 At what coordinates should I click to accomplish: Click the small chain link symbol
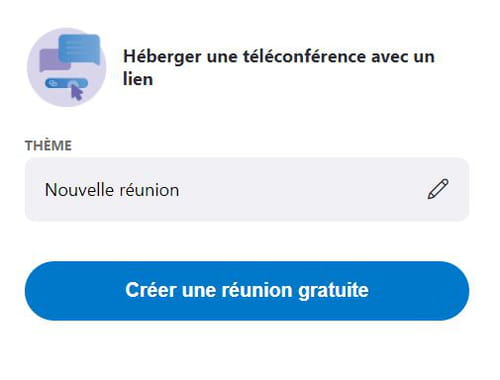(53, 83)
